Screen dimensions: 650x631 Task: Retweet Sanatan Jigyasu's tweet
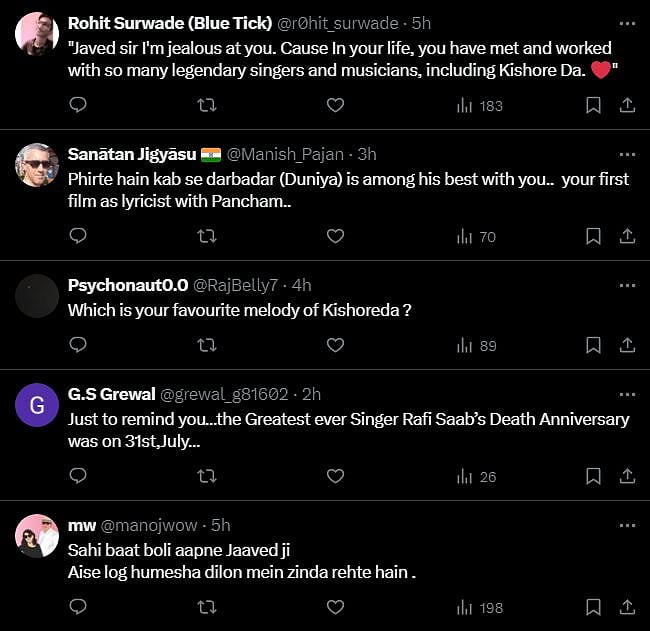pyautogui.click(x=207, y=236)
